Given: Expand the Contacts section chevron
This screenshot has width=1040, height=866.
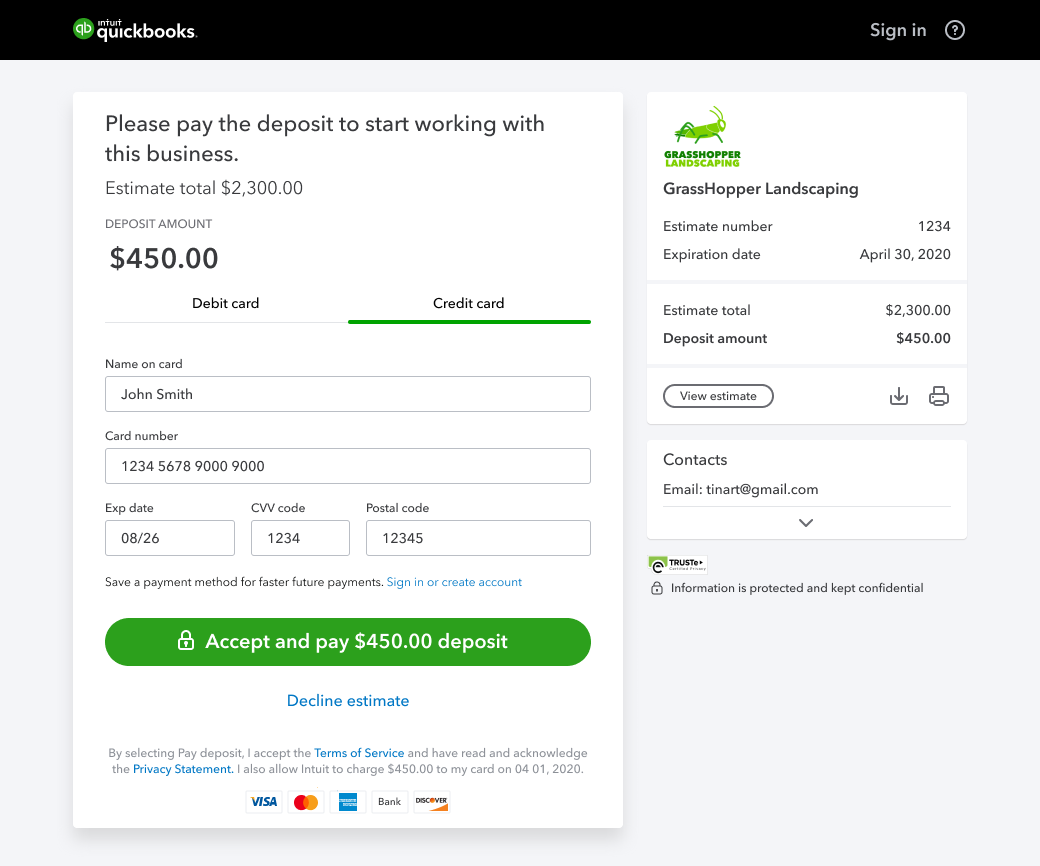Looking at the screenshot, I should tap(806, 522).
